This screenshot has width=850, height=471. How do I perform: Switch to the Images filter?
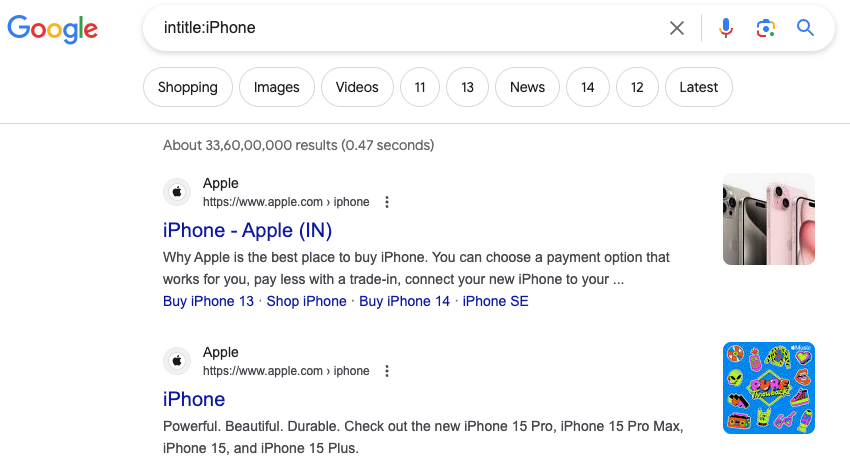click(x=277, y=87)
